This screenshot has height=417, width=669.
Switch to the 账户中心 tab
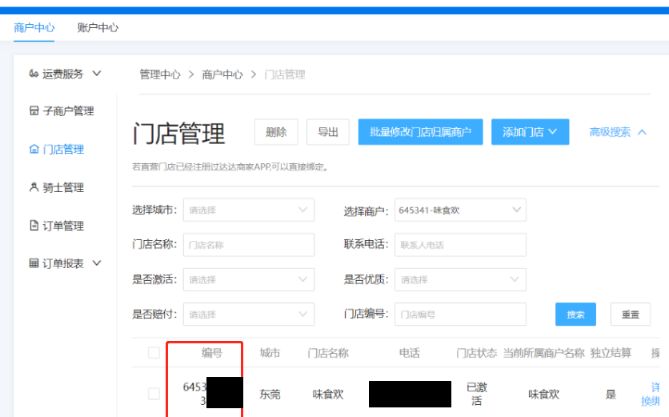pos(98,28)
